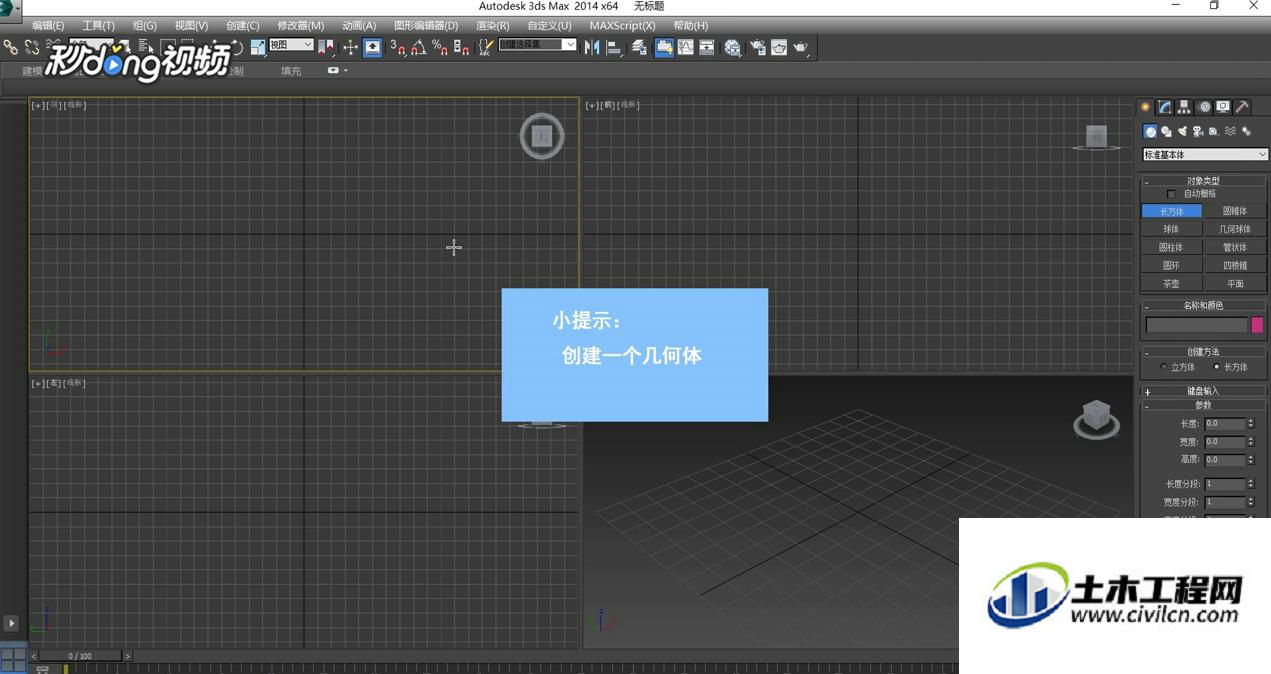The width and height of the screenshot is (1271, 674).
Task: Open the 创建(C) menu
Action: coord(242,26)
